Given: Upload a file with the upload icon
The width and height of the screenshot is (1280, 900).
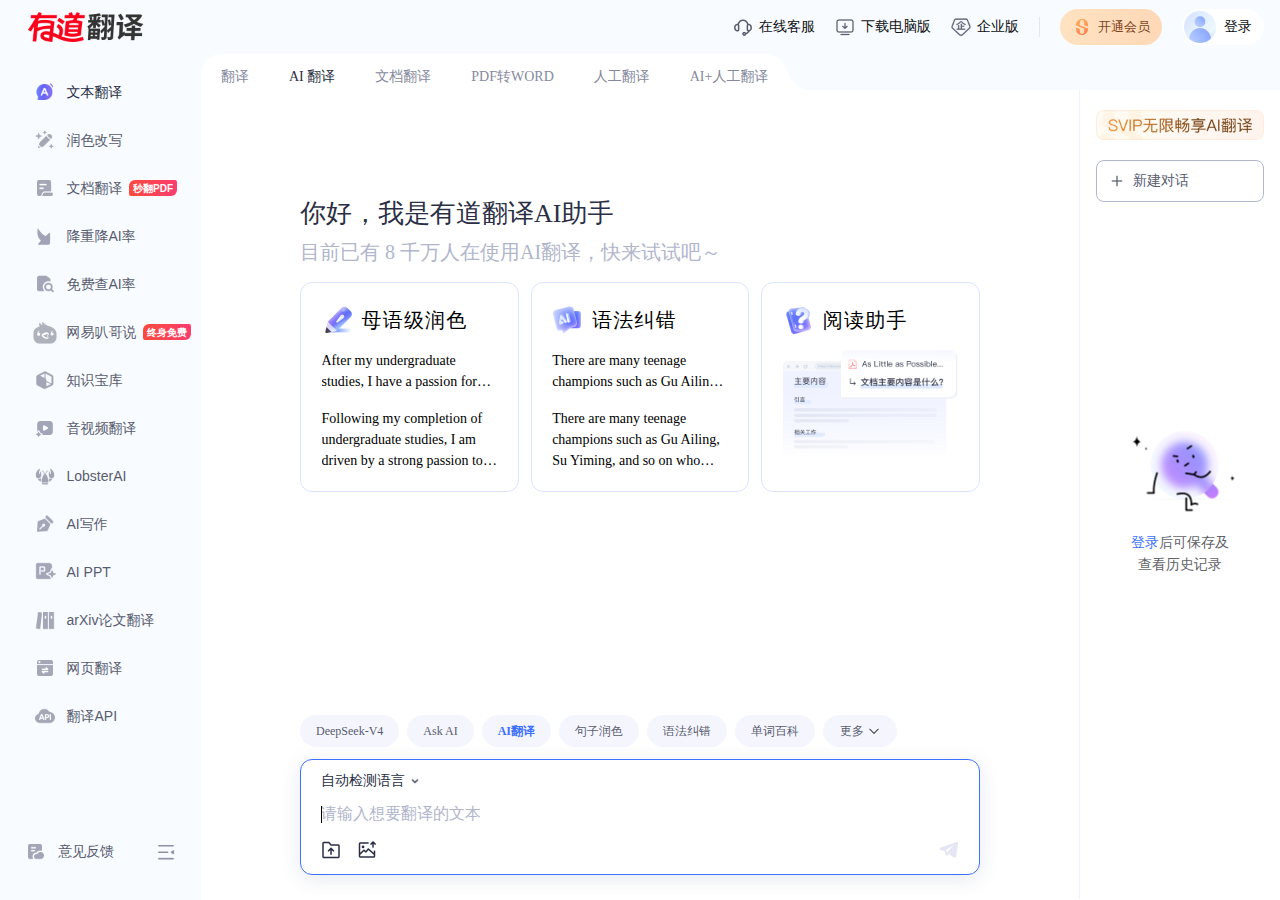Looking at the screenshot, I should point(331,850).
